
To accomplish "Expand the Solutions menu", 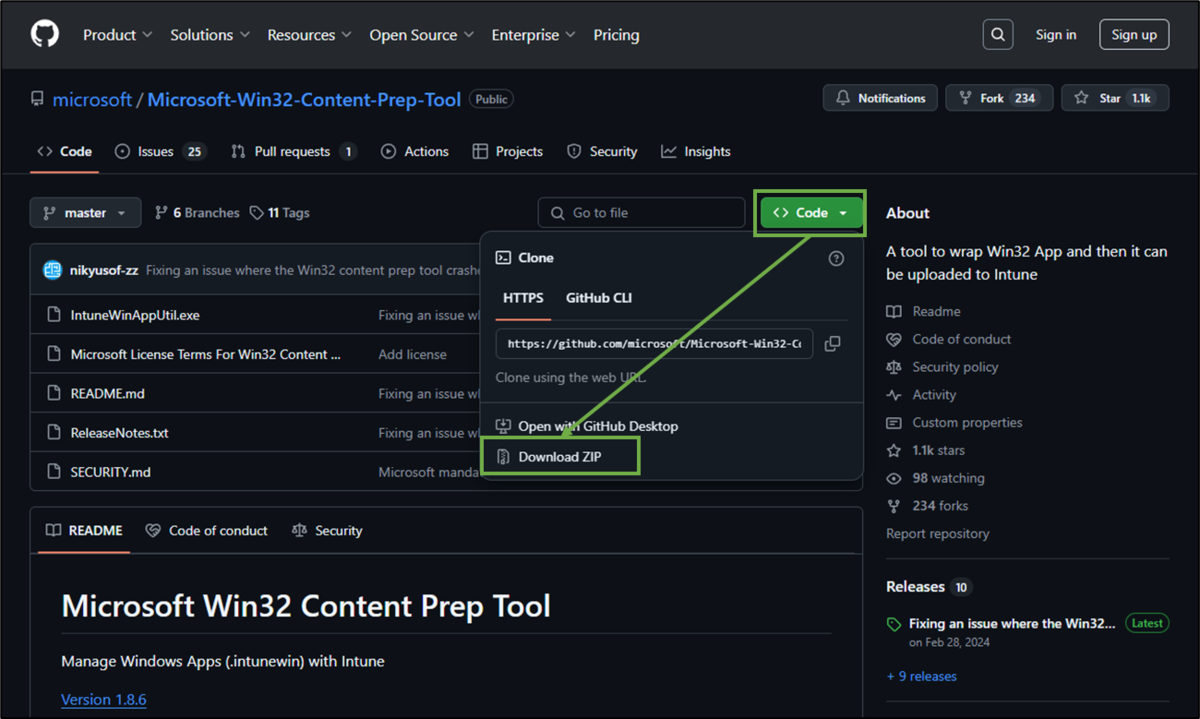I will coord(209,34).
